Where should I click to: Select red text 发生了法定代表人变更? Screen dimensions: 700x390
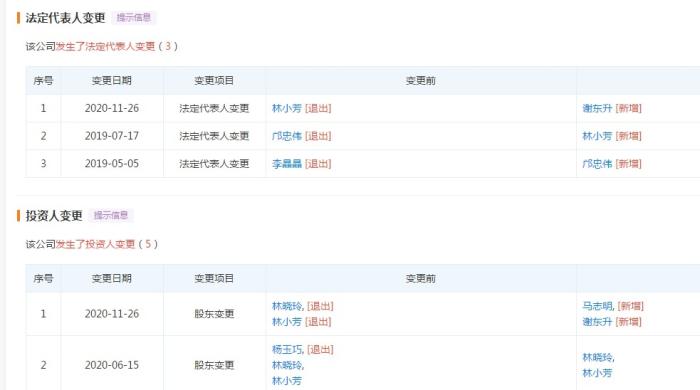point(105,46)
